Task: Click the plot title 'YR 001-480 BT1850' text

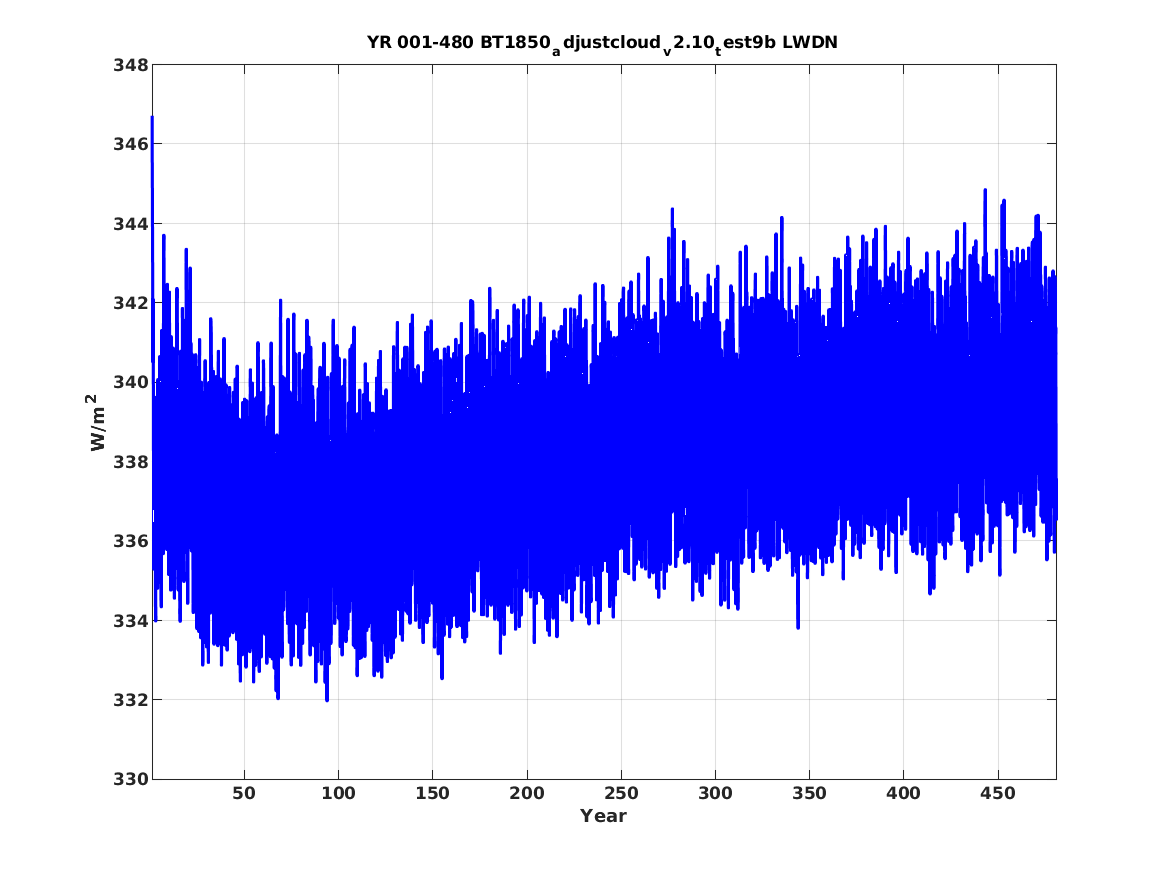Action: [458, 42]
